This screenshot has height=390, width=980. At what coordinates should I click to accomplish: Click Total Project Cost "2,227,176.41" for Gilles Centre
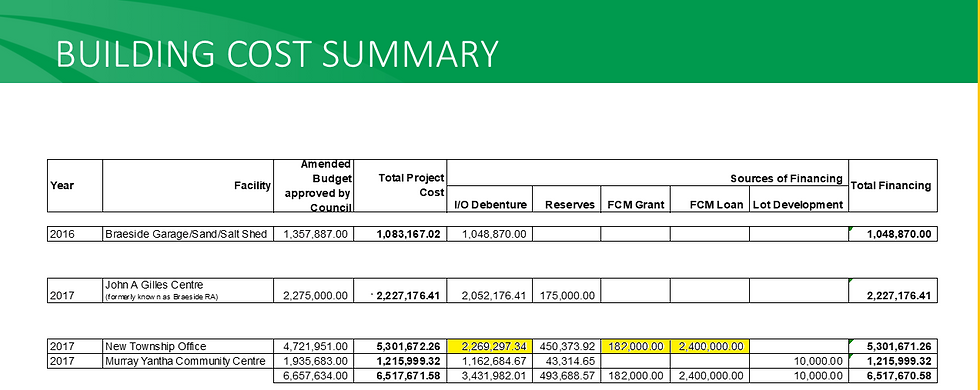(408, 296)
